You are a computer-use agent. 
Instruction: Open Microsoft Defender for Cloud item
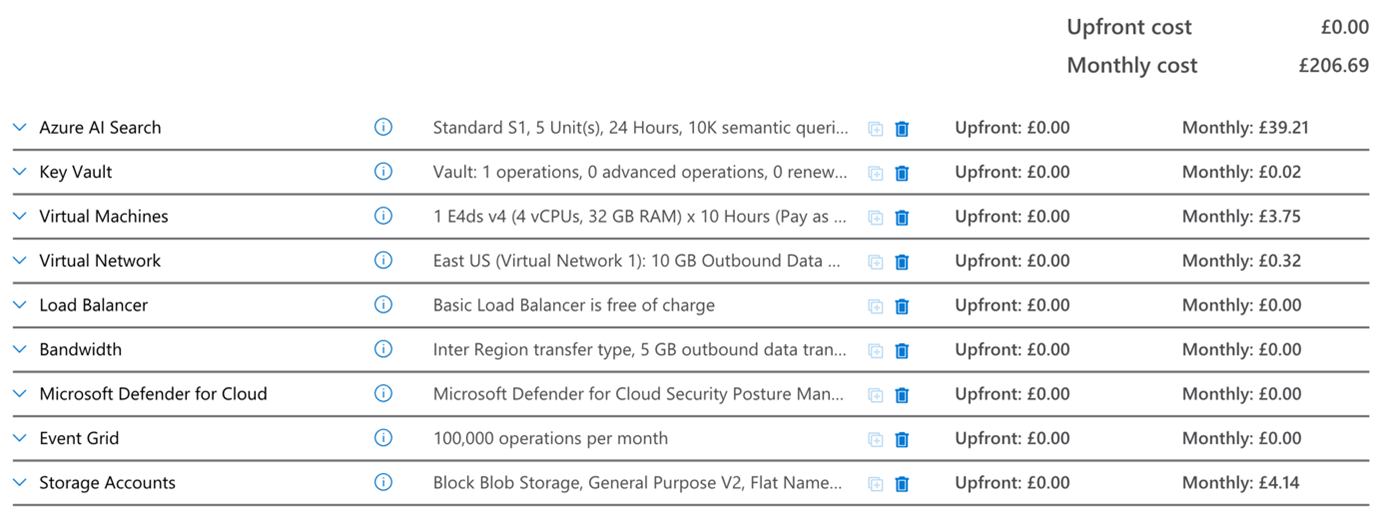click(x=153, y=394)
